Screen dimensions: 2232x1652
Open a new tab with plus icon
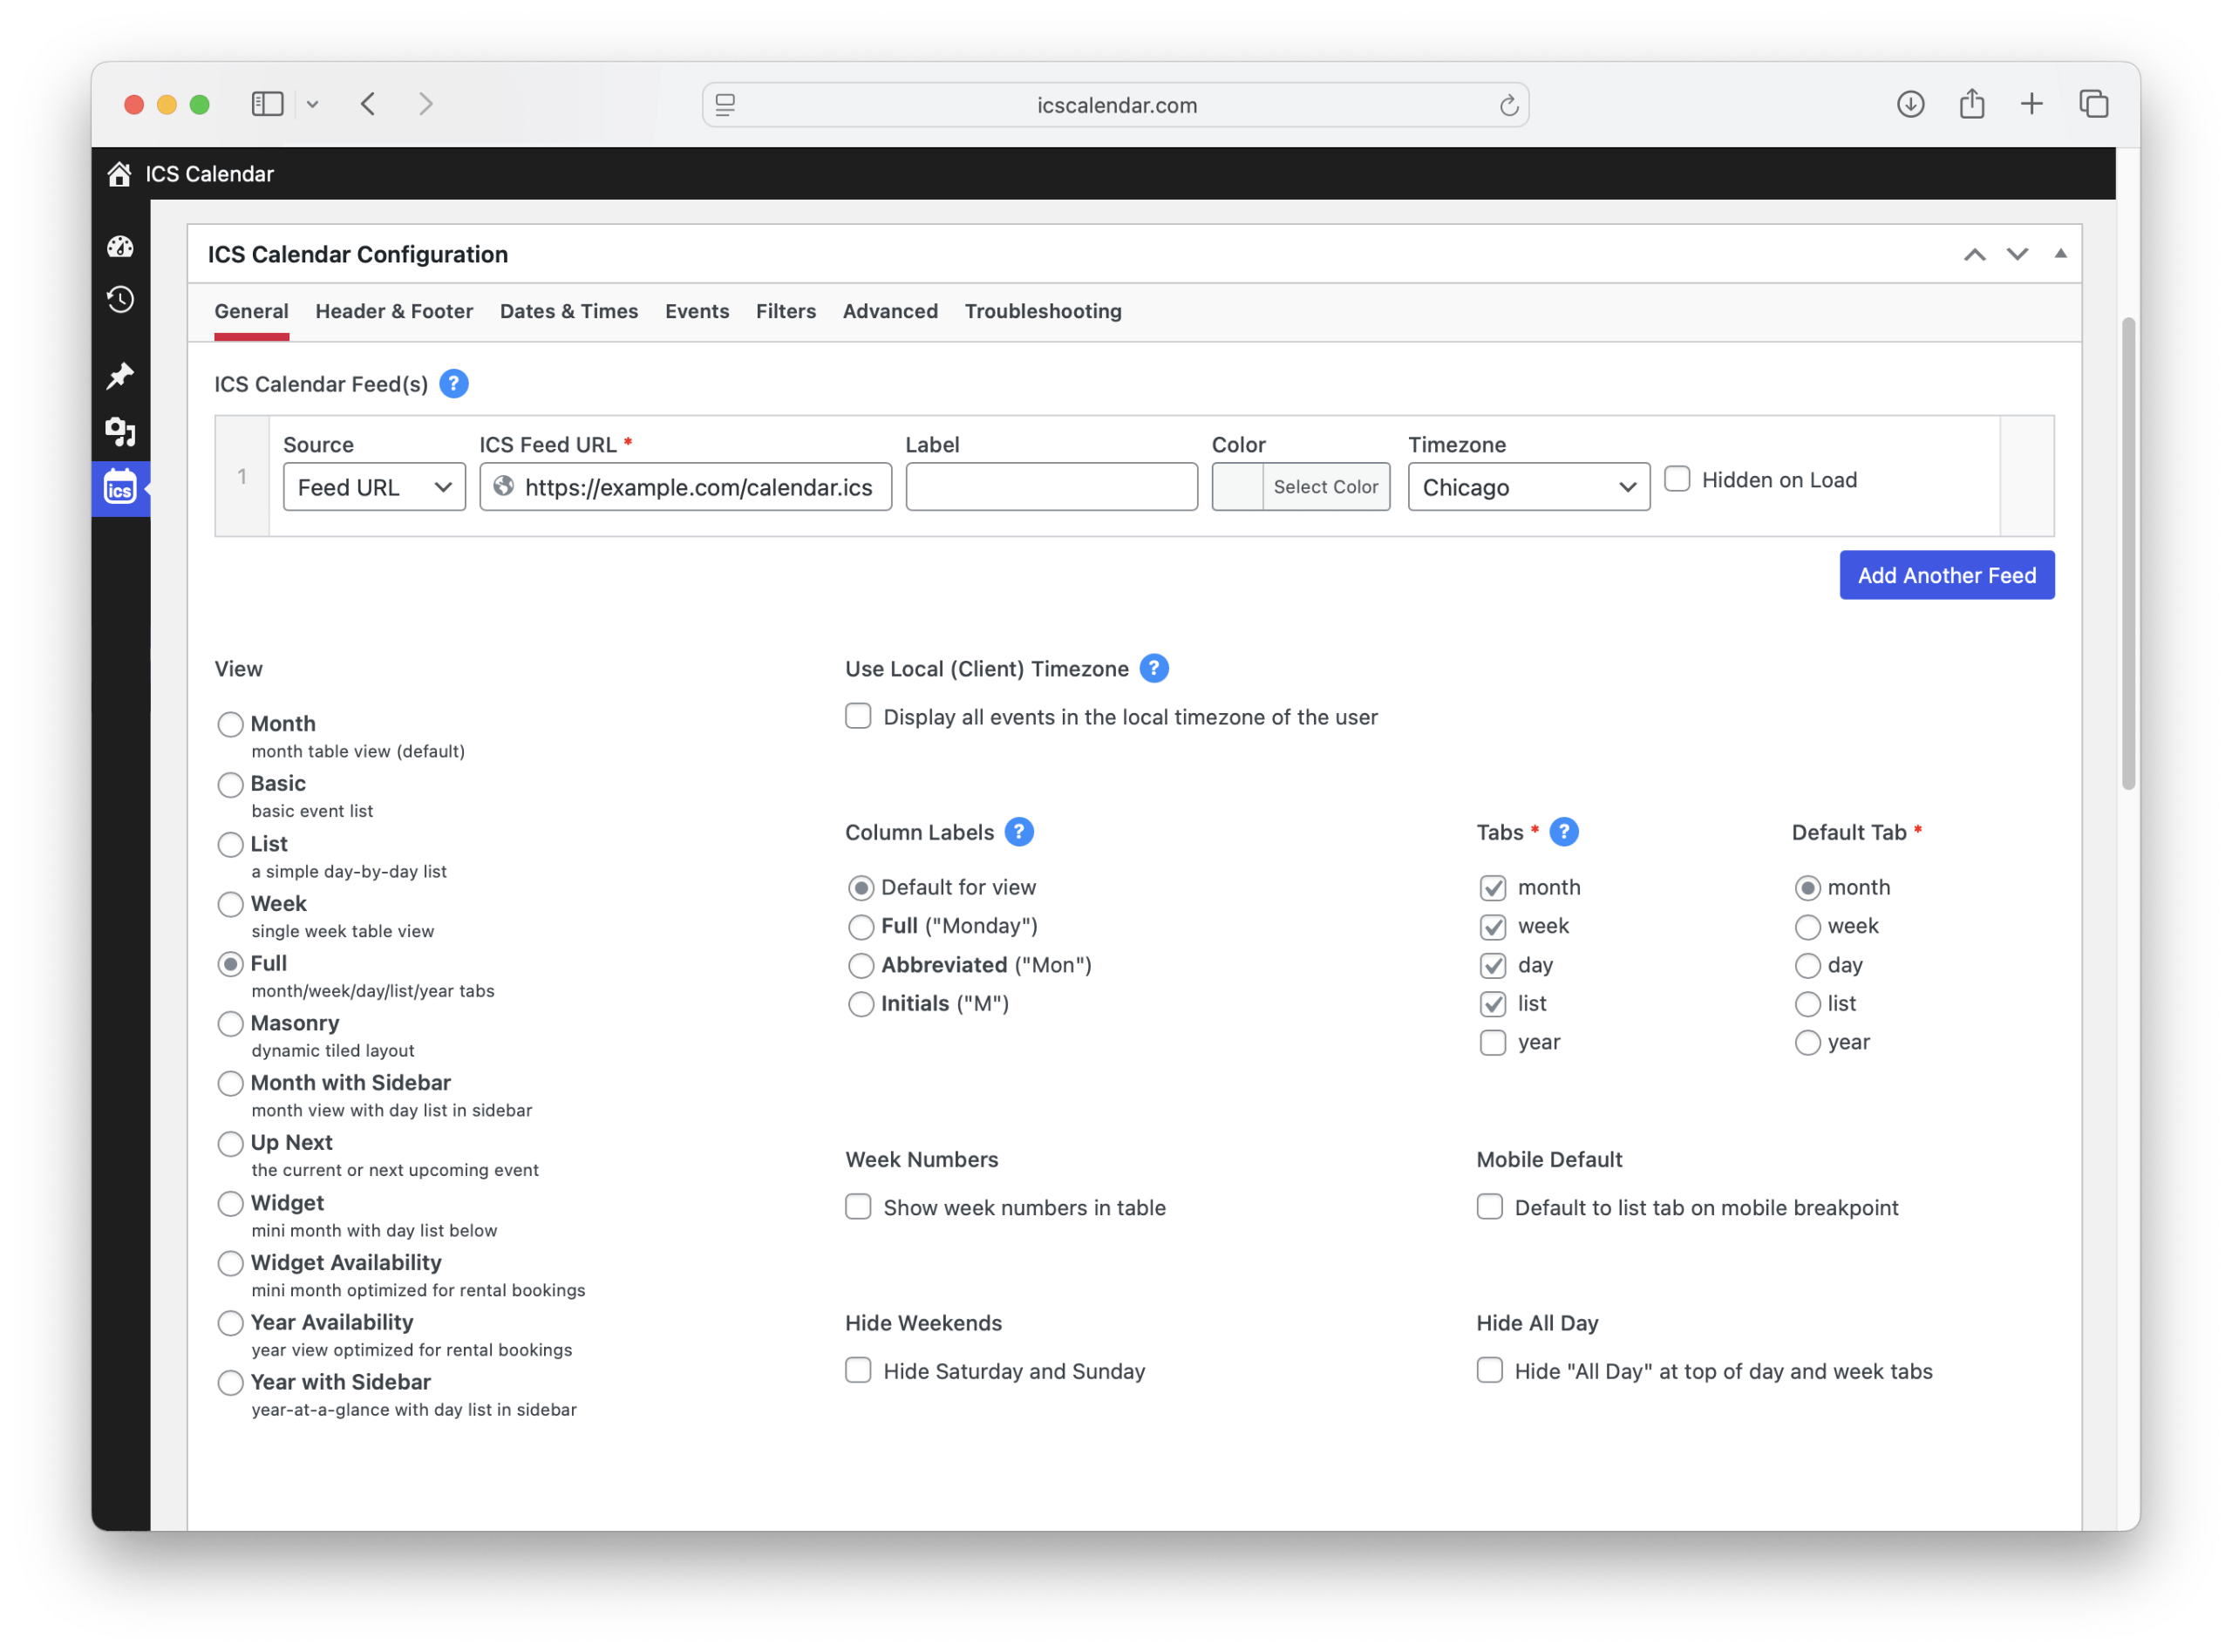click(x=2032, y=104)
